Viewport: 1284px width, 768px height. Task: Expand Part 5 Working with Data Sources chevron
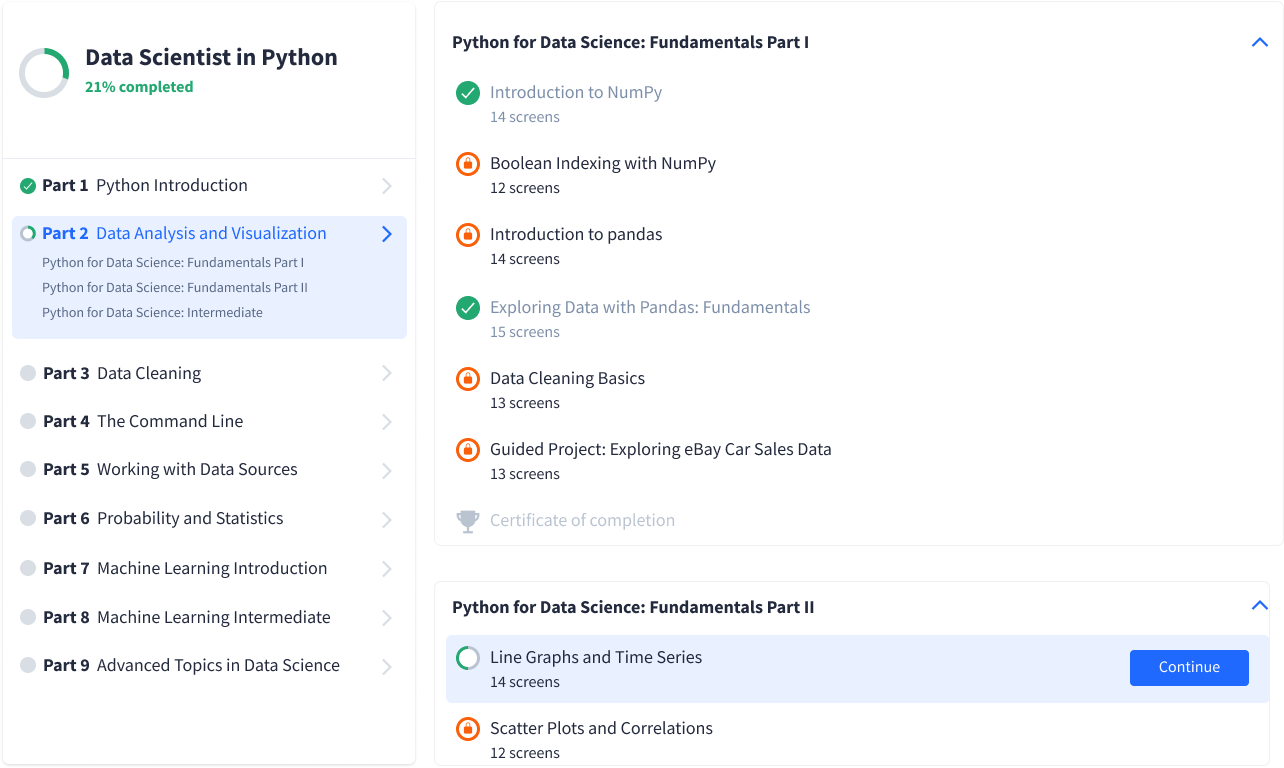coord(387,470)
